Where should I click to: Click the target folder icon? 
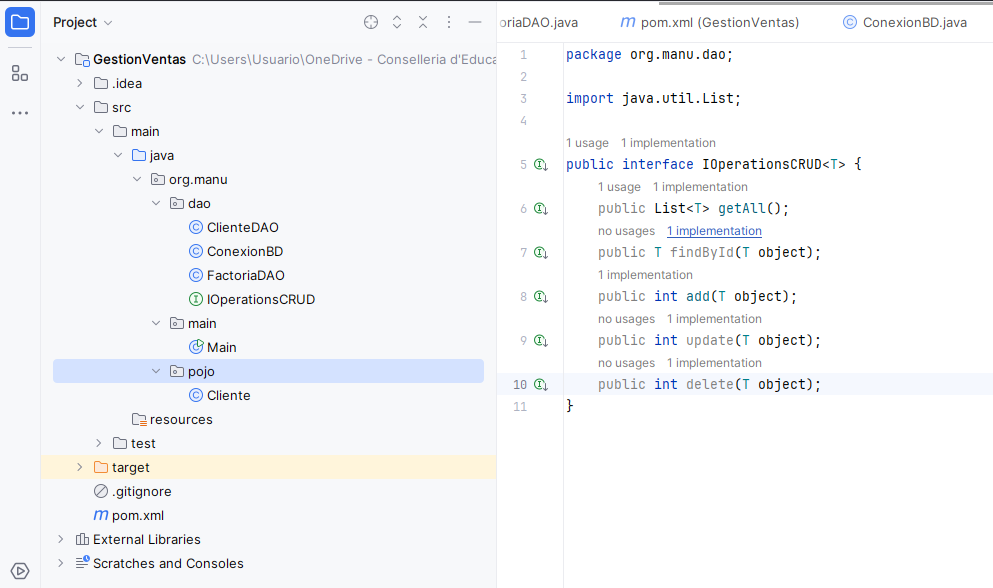coord(101,468)
